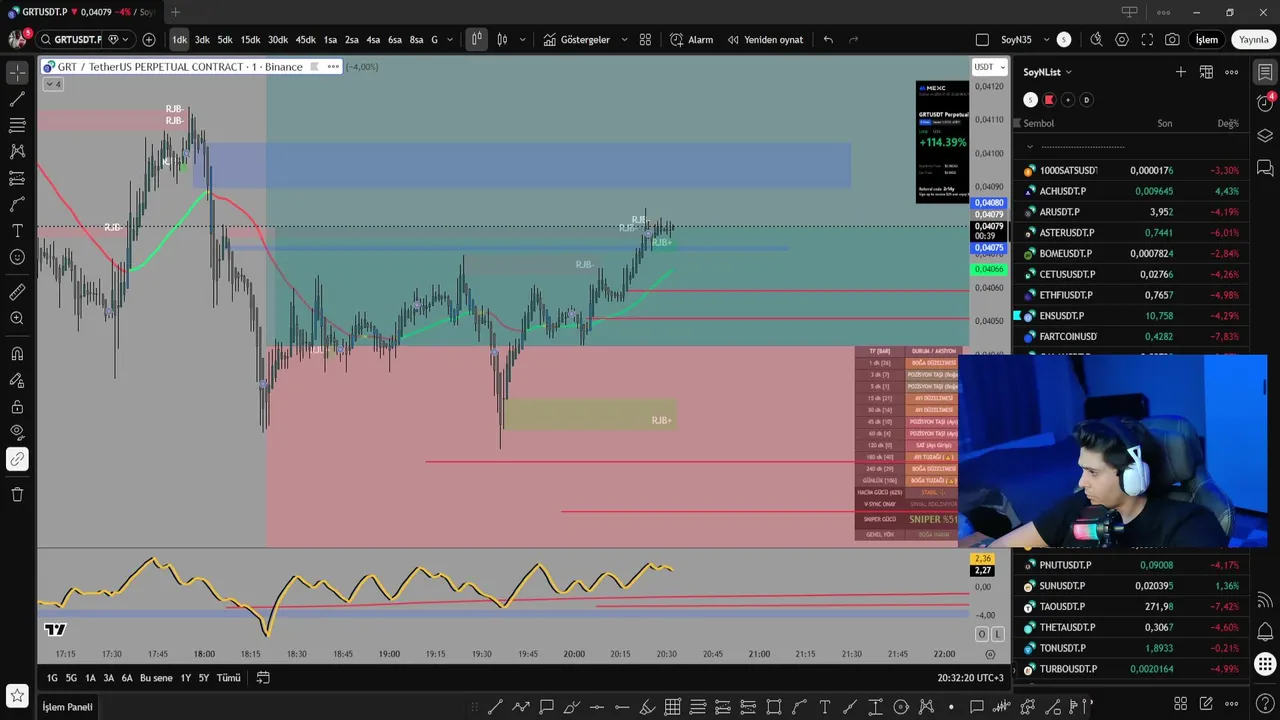Open the chat speech bubbles panel
Screen dimensions: 1280x720
[x=1265, y=167]
